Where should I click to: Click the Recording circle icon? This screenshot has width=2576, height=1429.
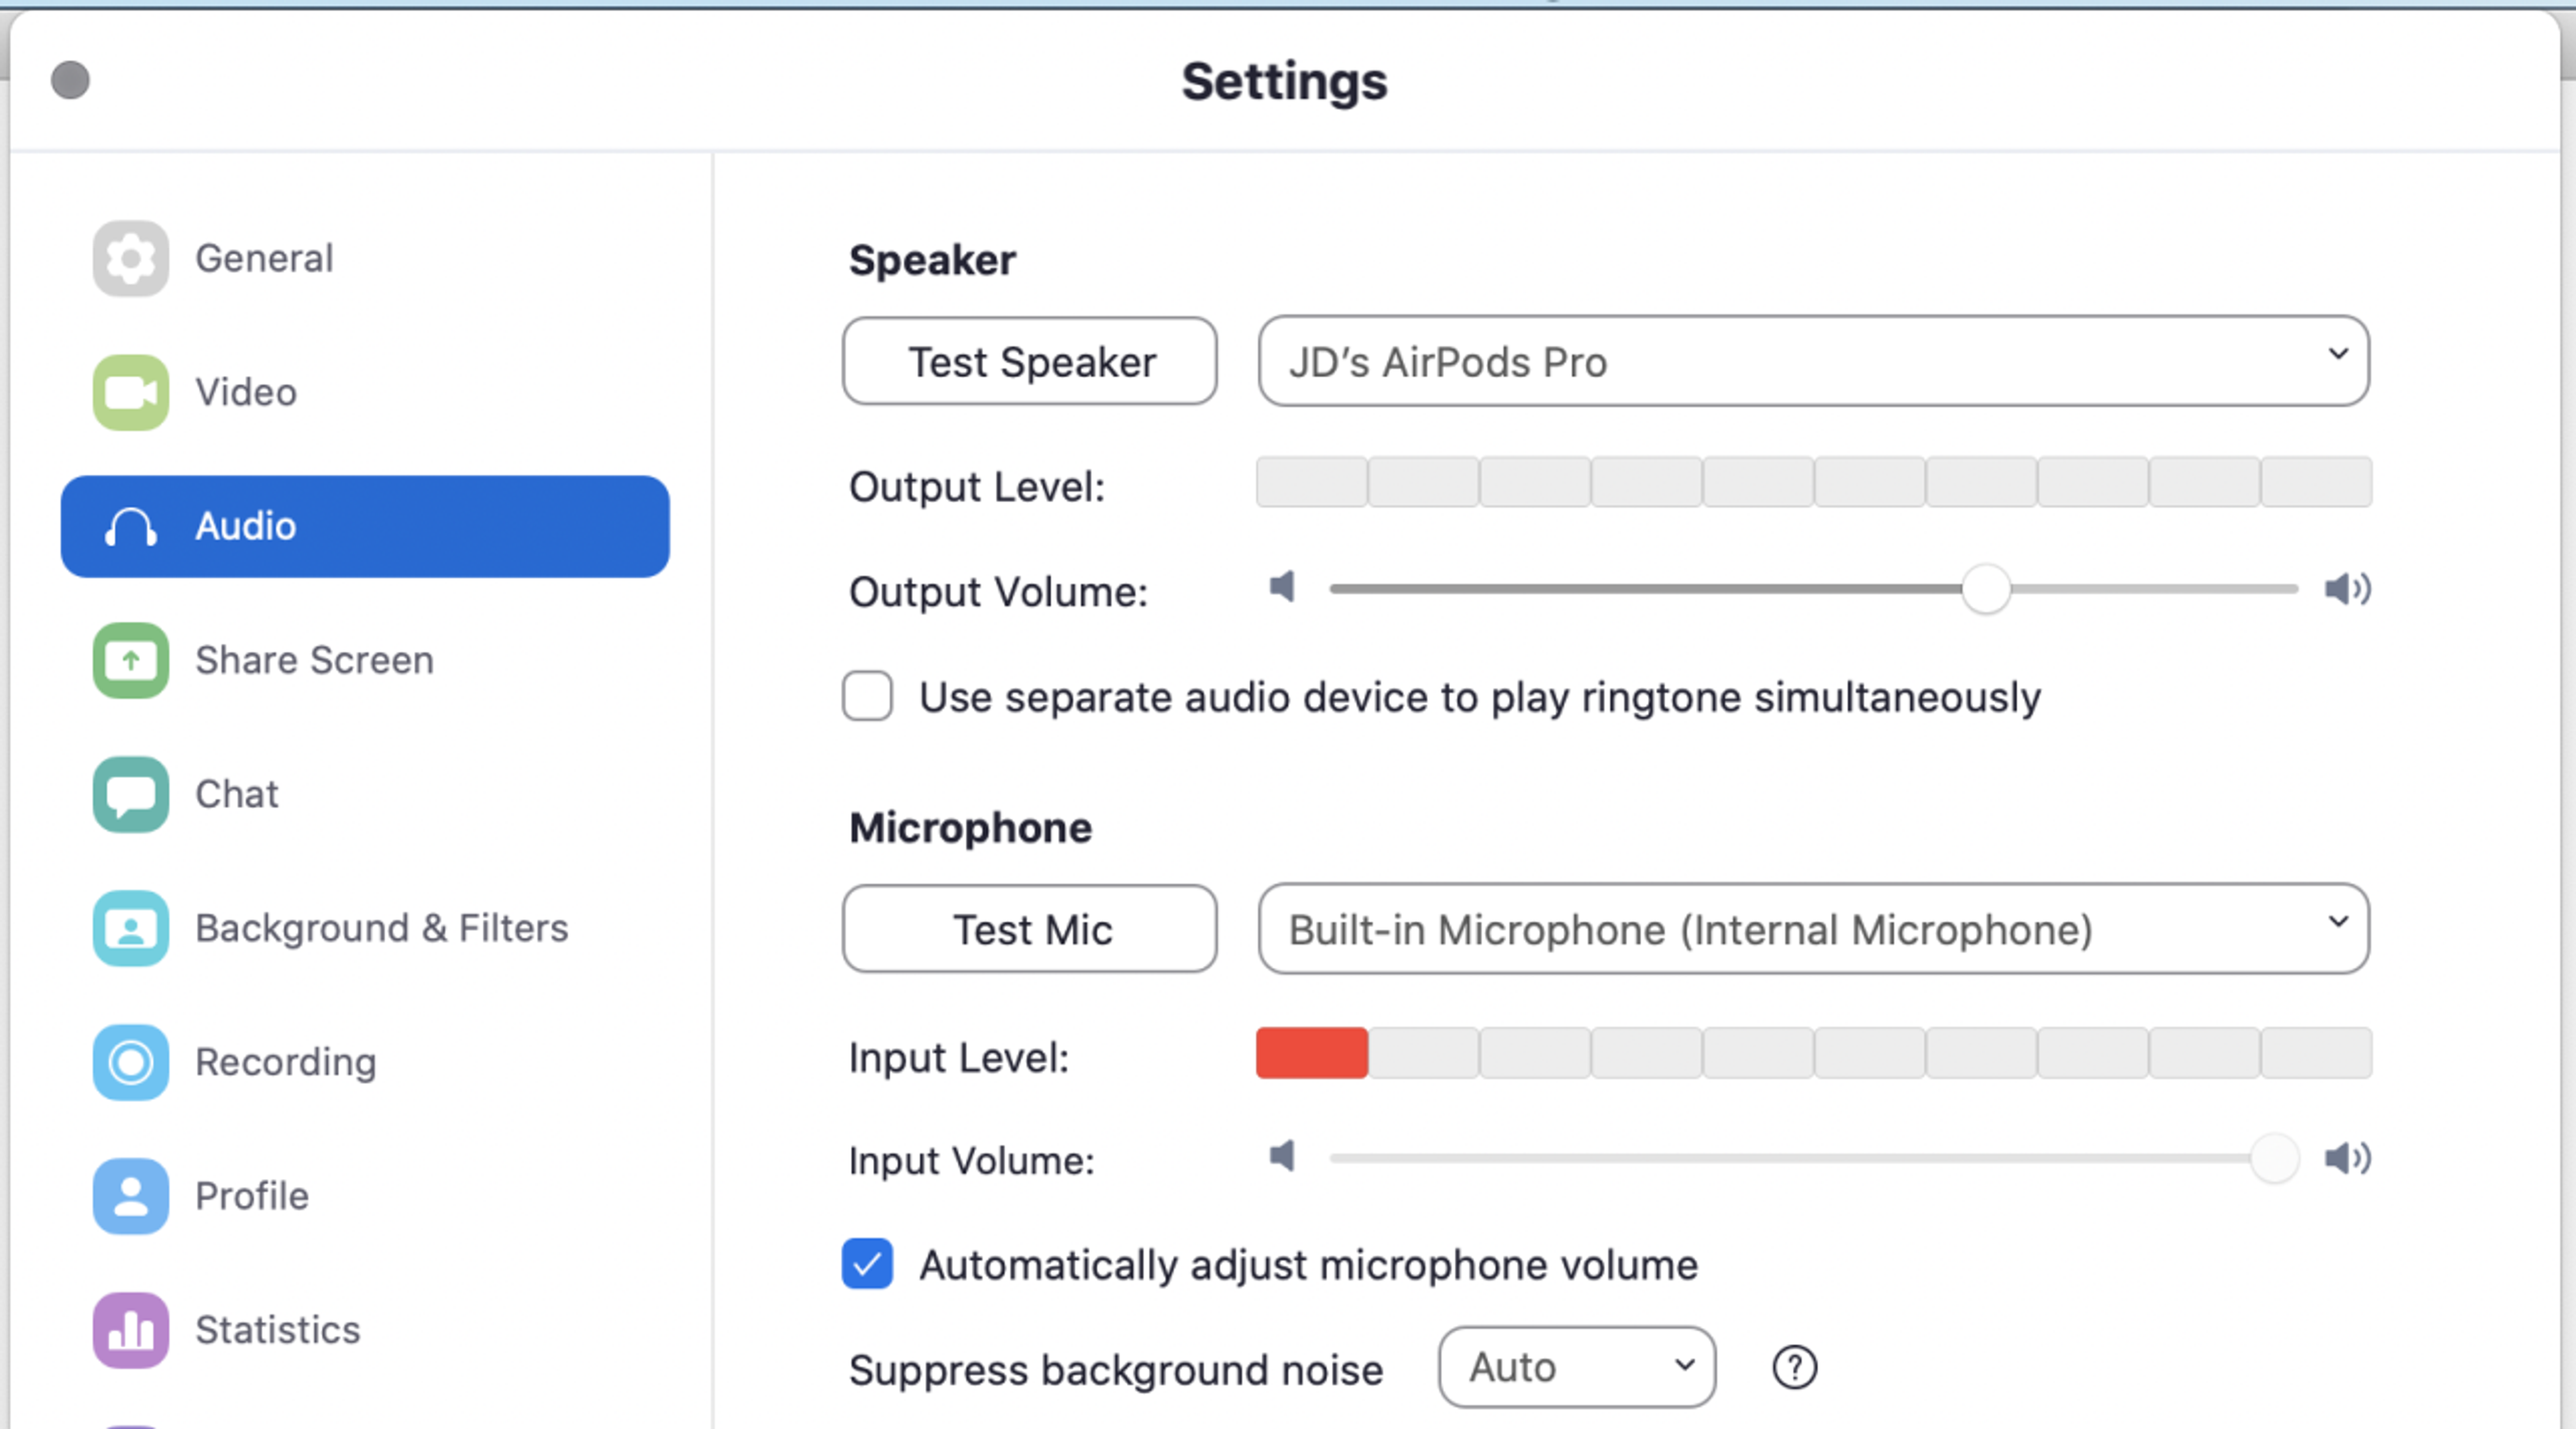(x=130, y=1062)
